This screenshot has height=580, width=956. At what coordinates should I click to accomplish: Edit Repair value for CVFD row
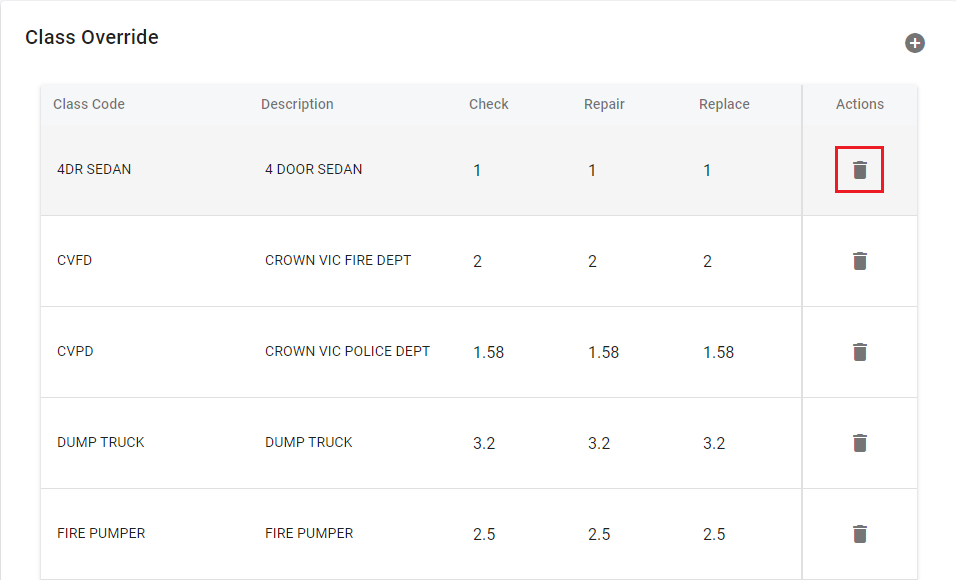point(593,261)
